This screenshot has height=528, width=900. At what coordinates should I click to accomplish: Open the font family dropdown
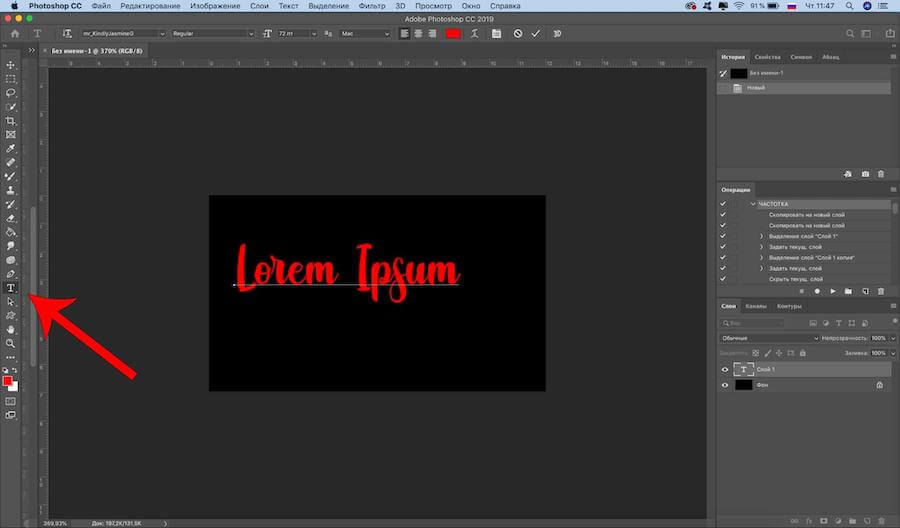pos(122,33)
